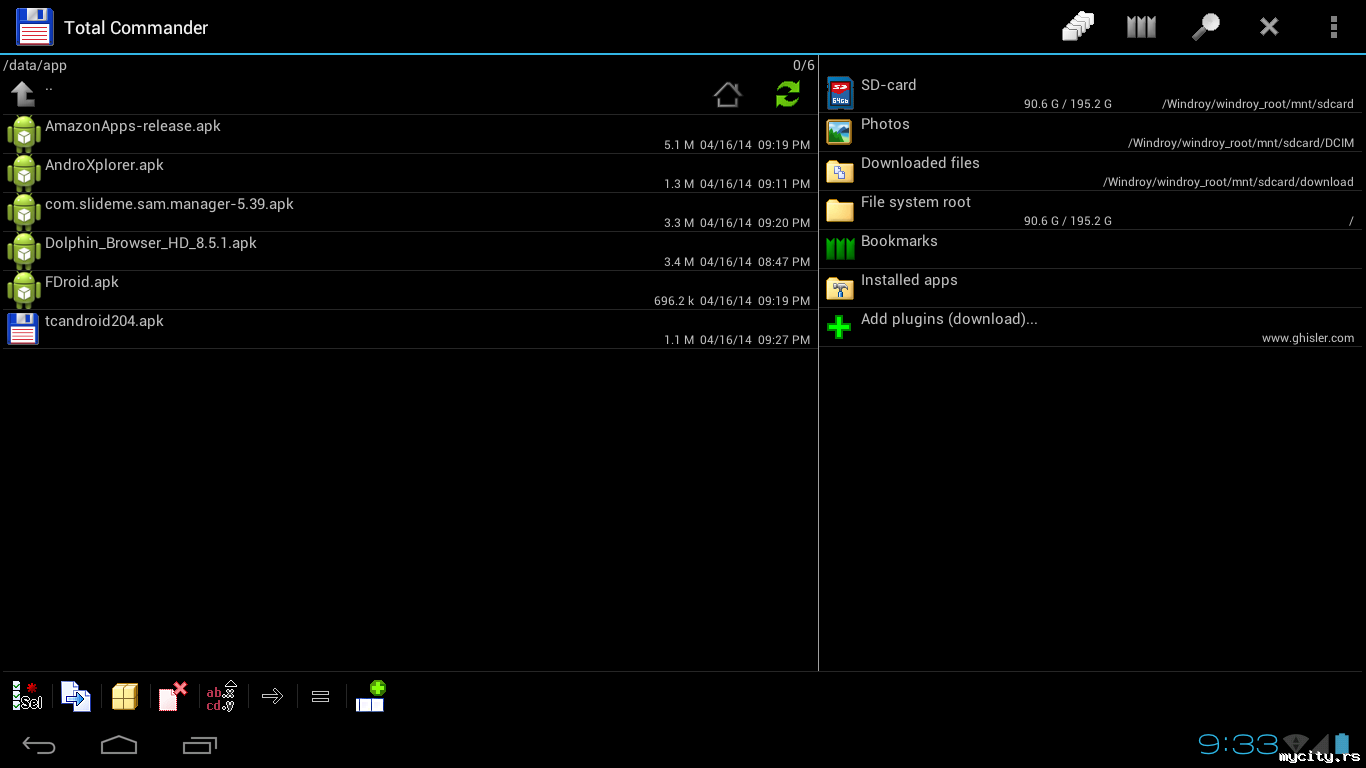Open the Total Commander app logo
The image size is (1366, 768).
click(35, 27)
